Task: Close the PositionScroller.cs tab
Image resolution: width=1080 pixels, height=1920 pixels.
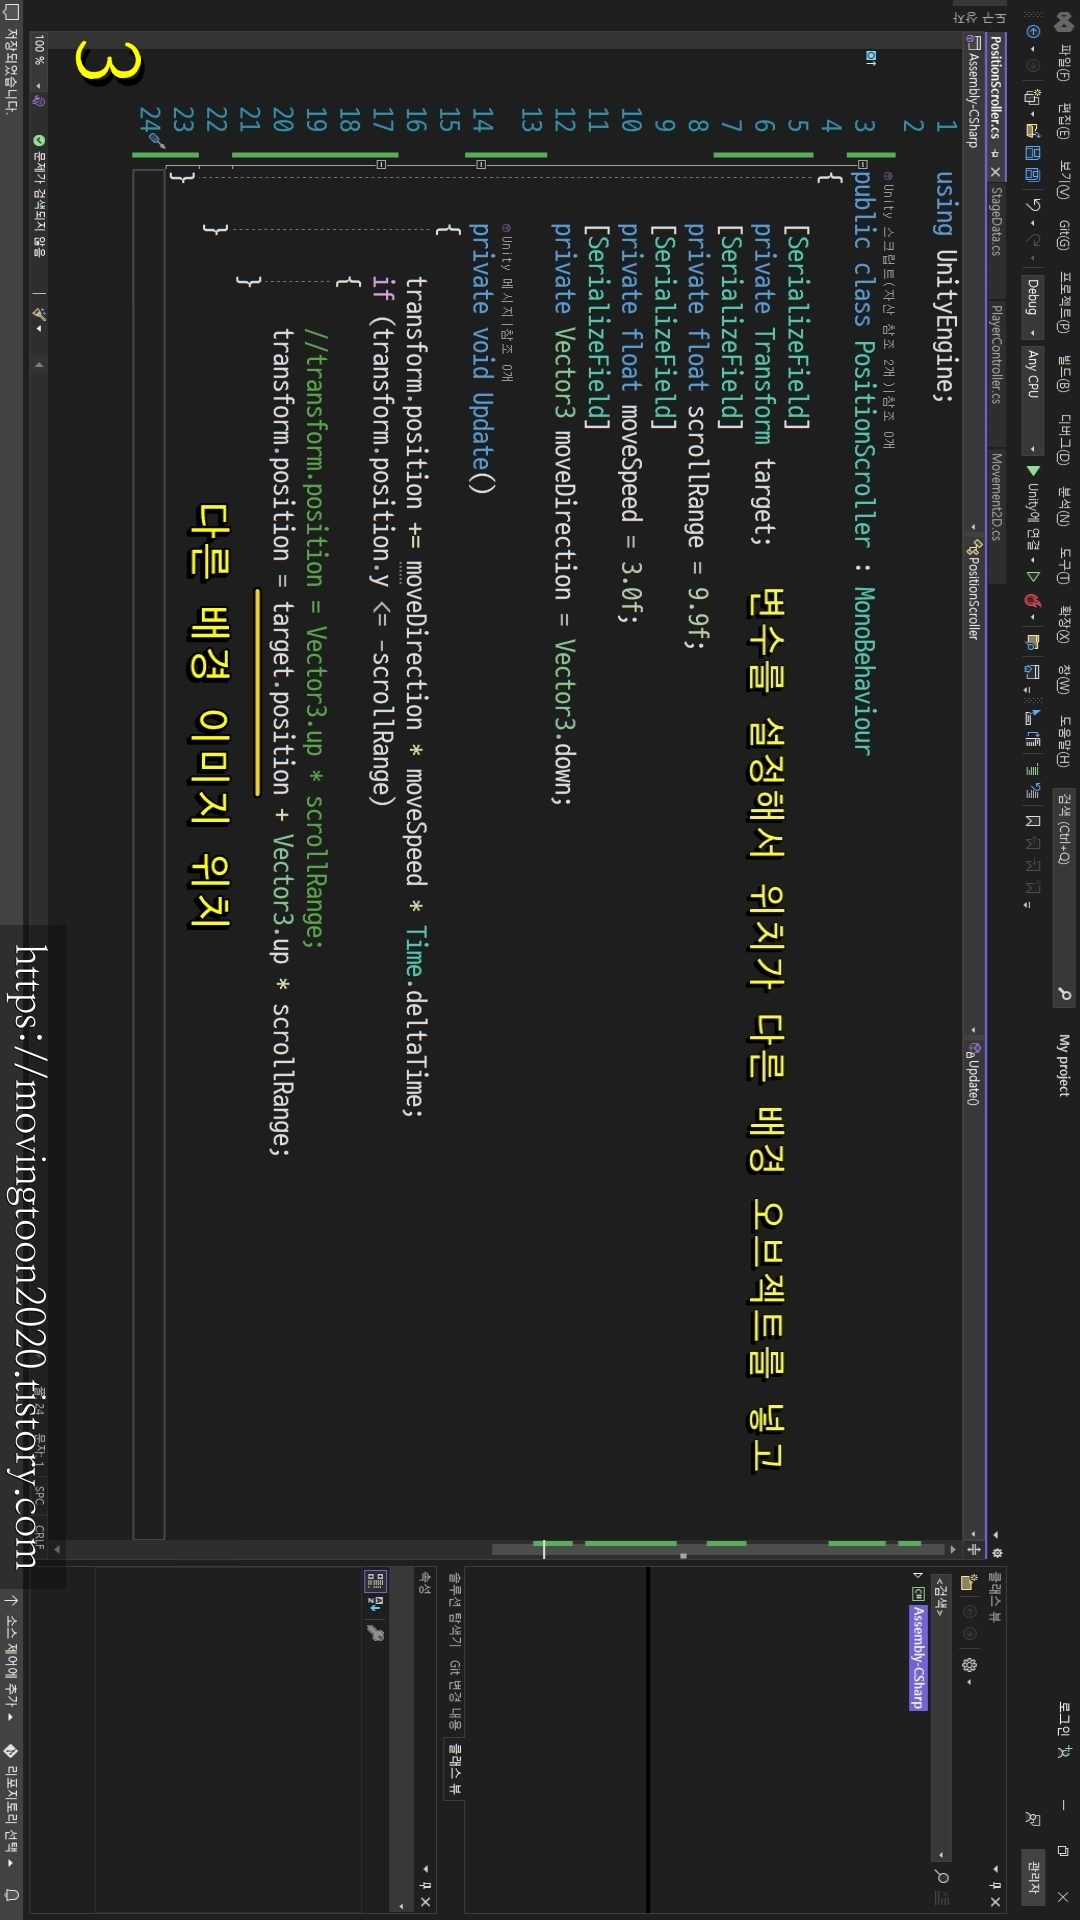Action: [x=995, y=172]
